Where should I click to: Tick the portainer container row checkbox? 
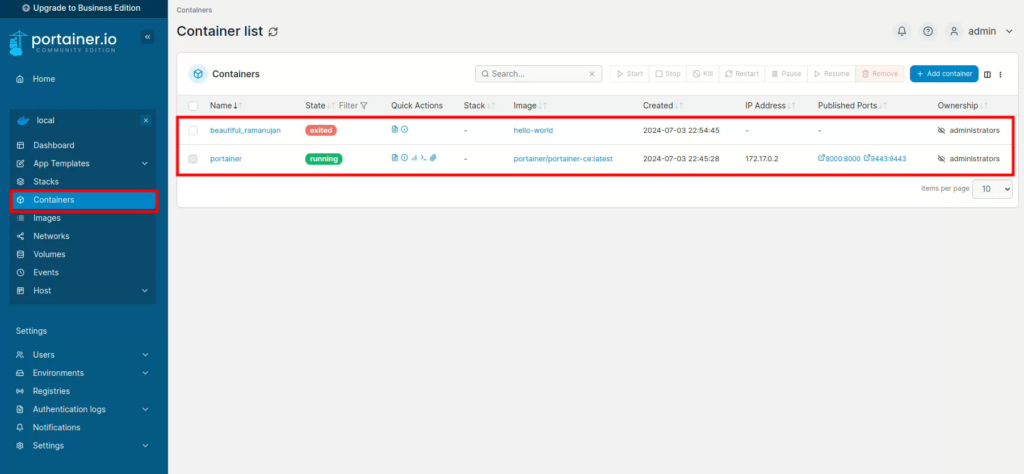pos(193,158)
